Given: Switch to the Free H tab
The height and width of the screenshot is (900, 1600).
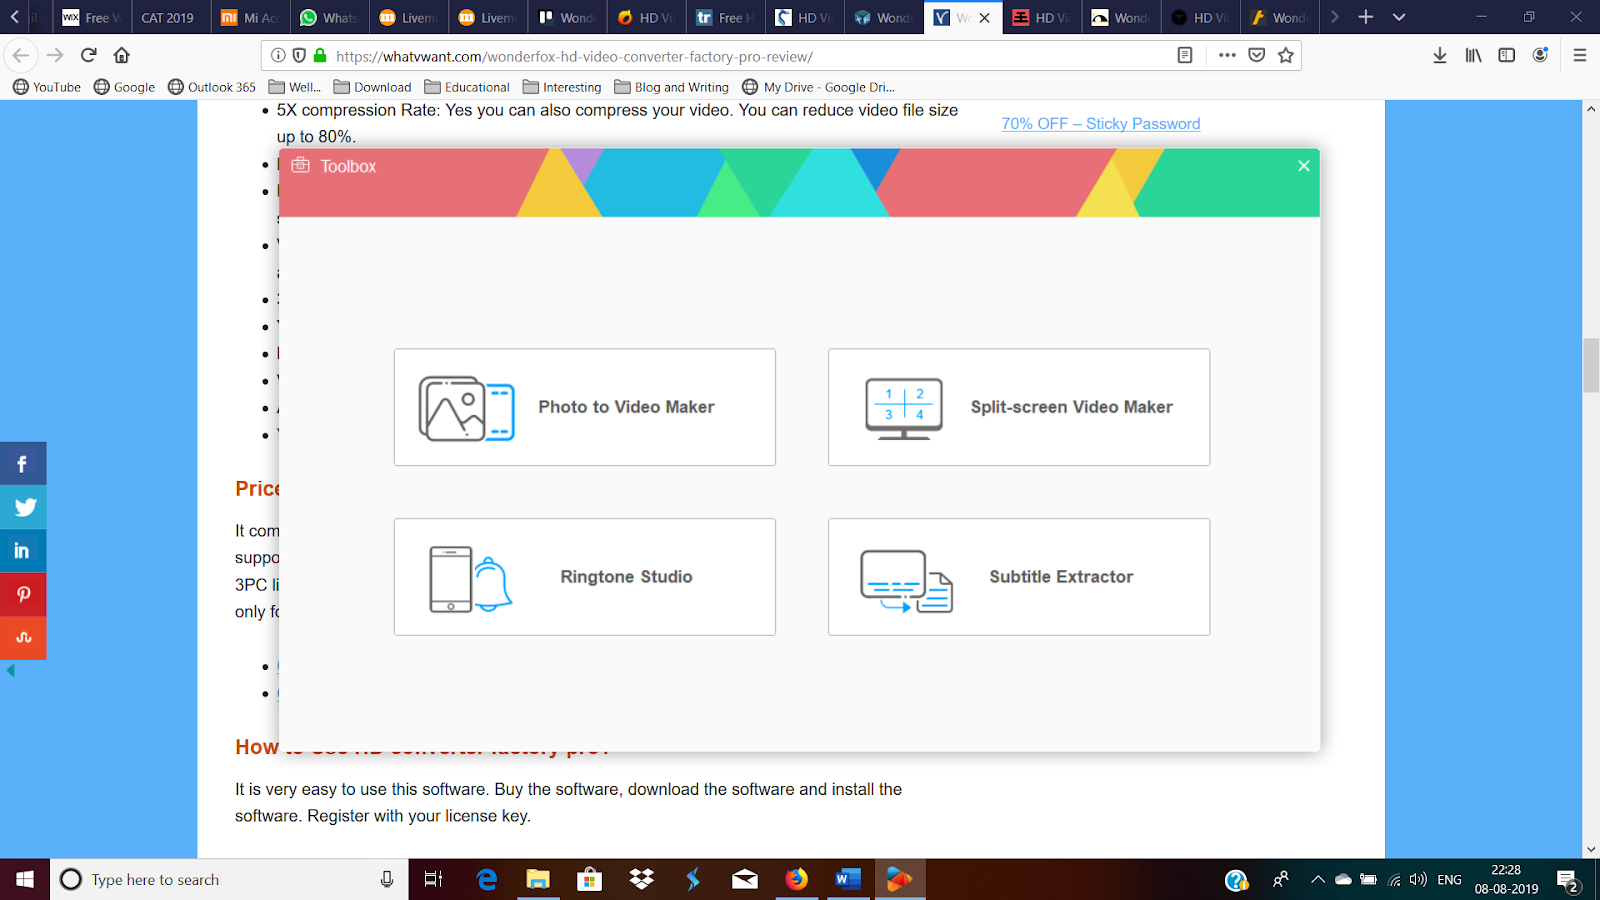Looking at the screenshot, I should point(726,17).
